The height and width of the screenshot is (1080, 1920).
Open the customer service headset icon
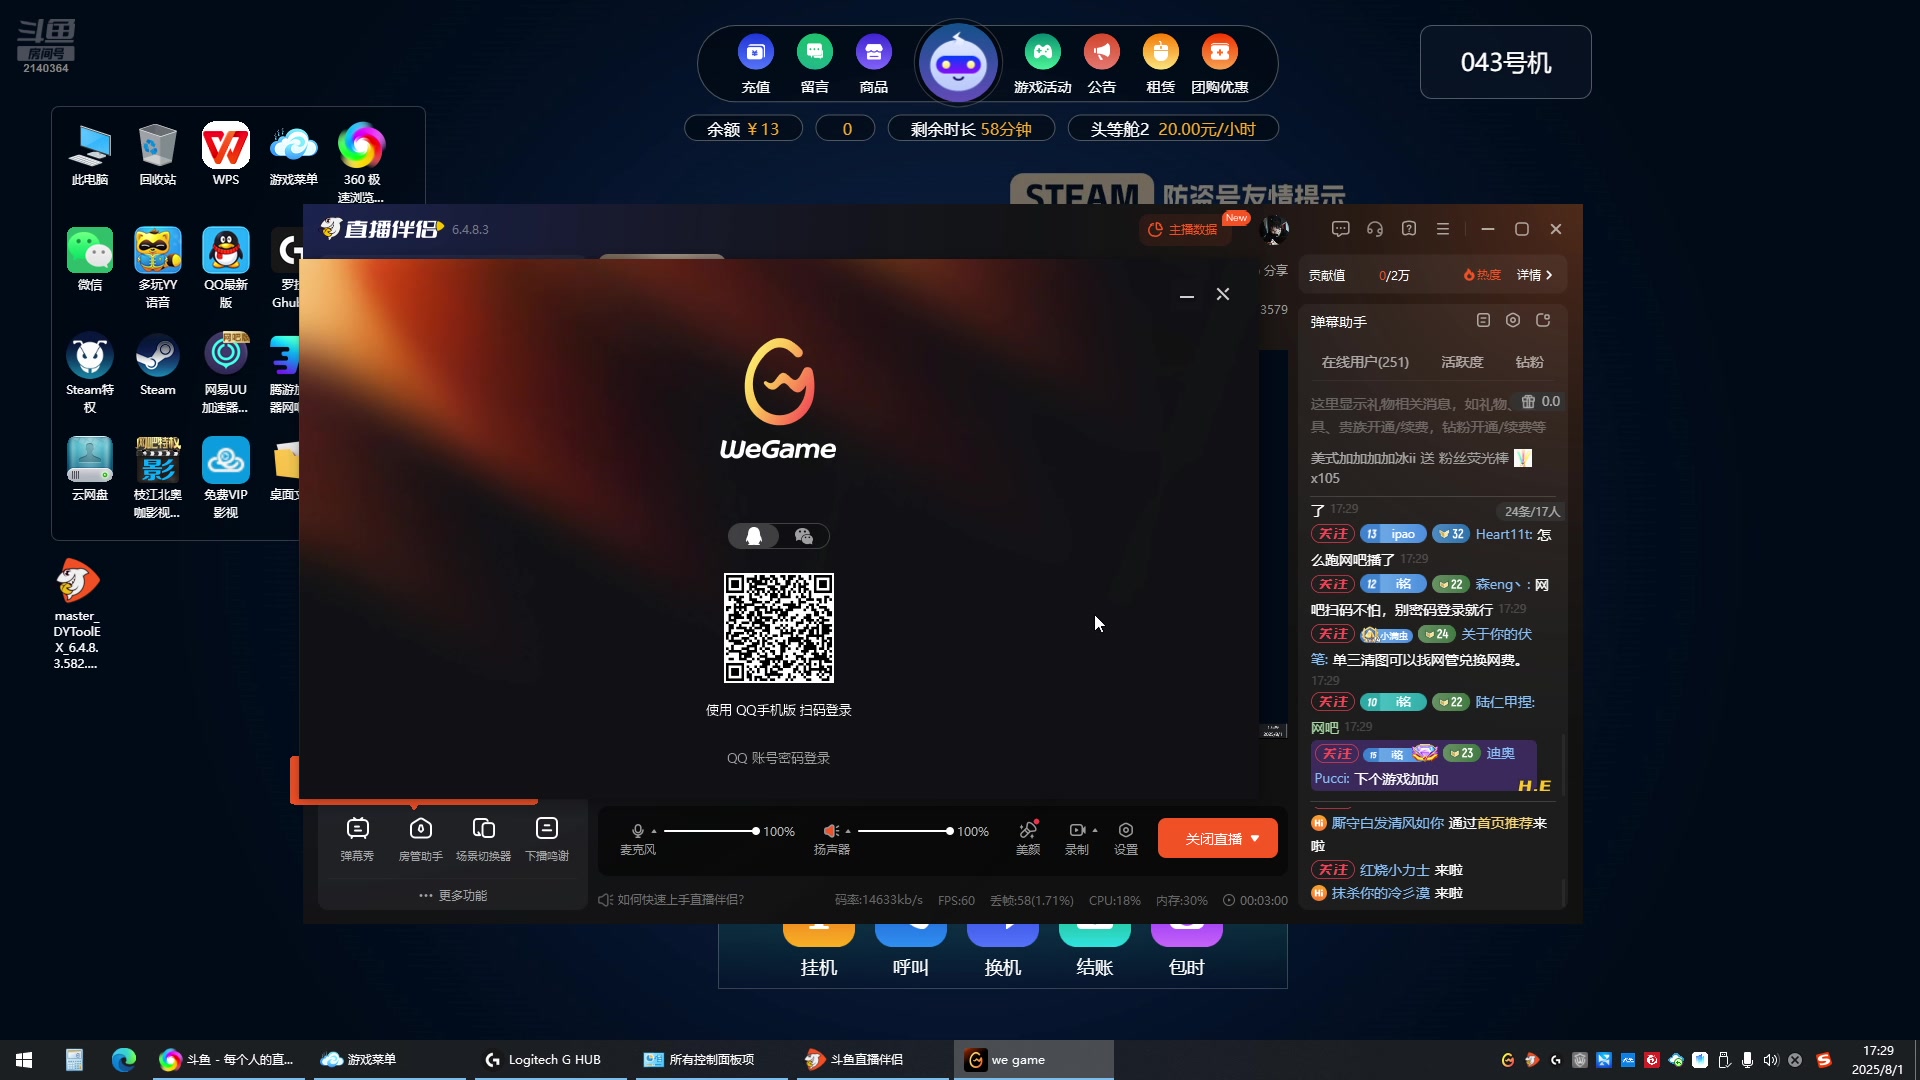(1375, 229)
